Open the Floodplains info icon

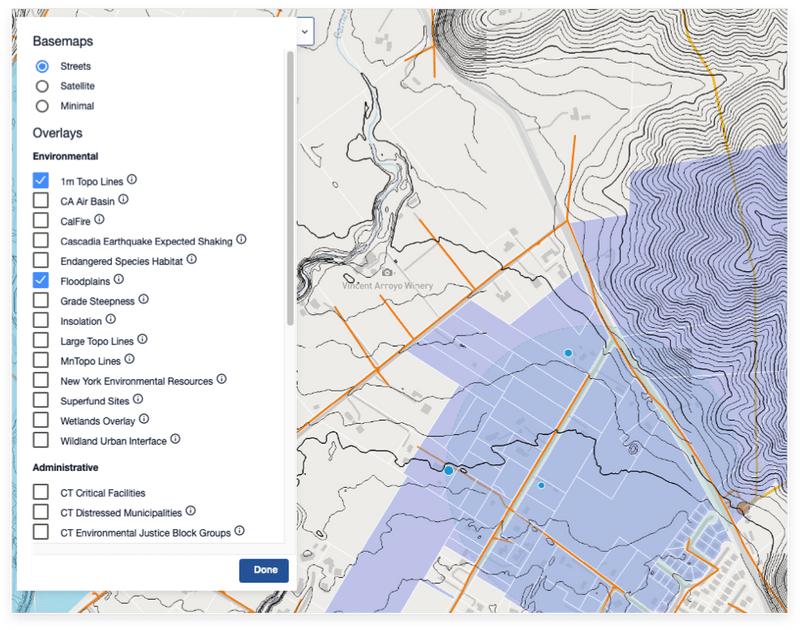coord(120,279)
